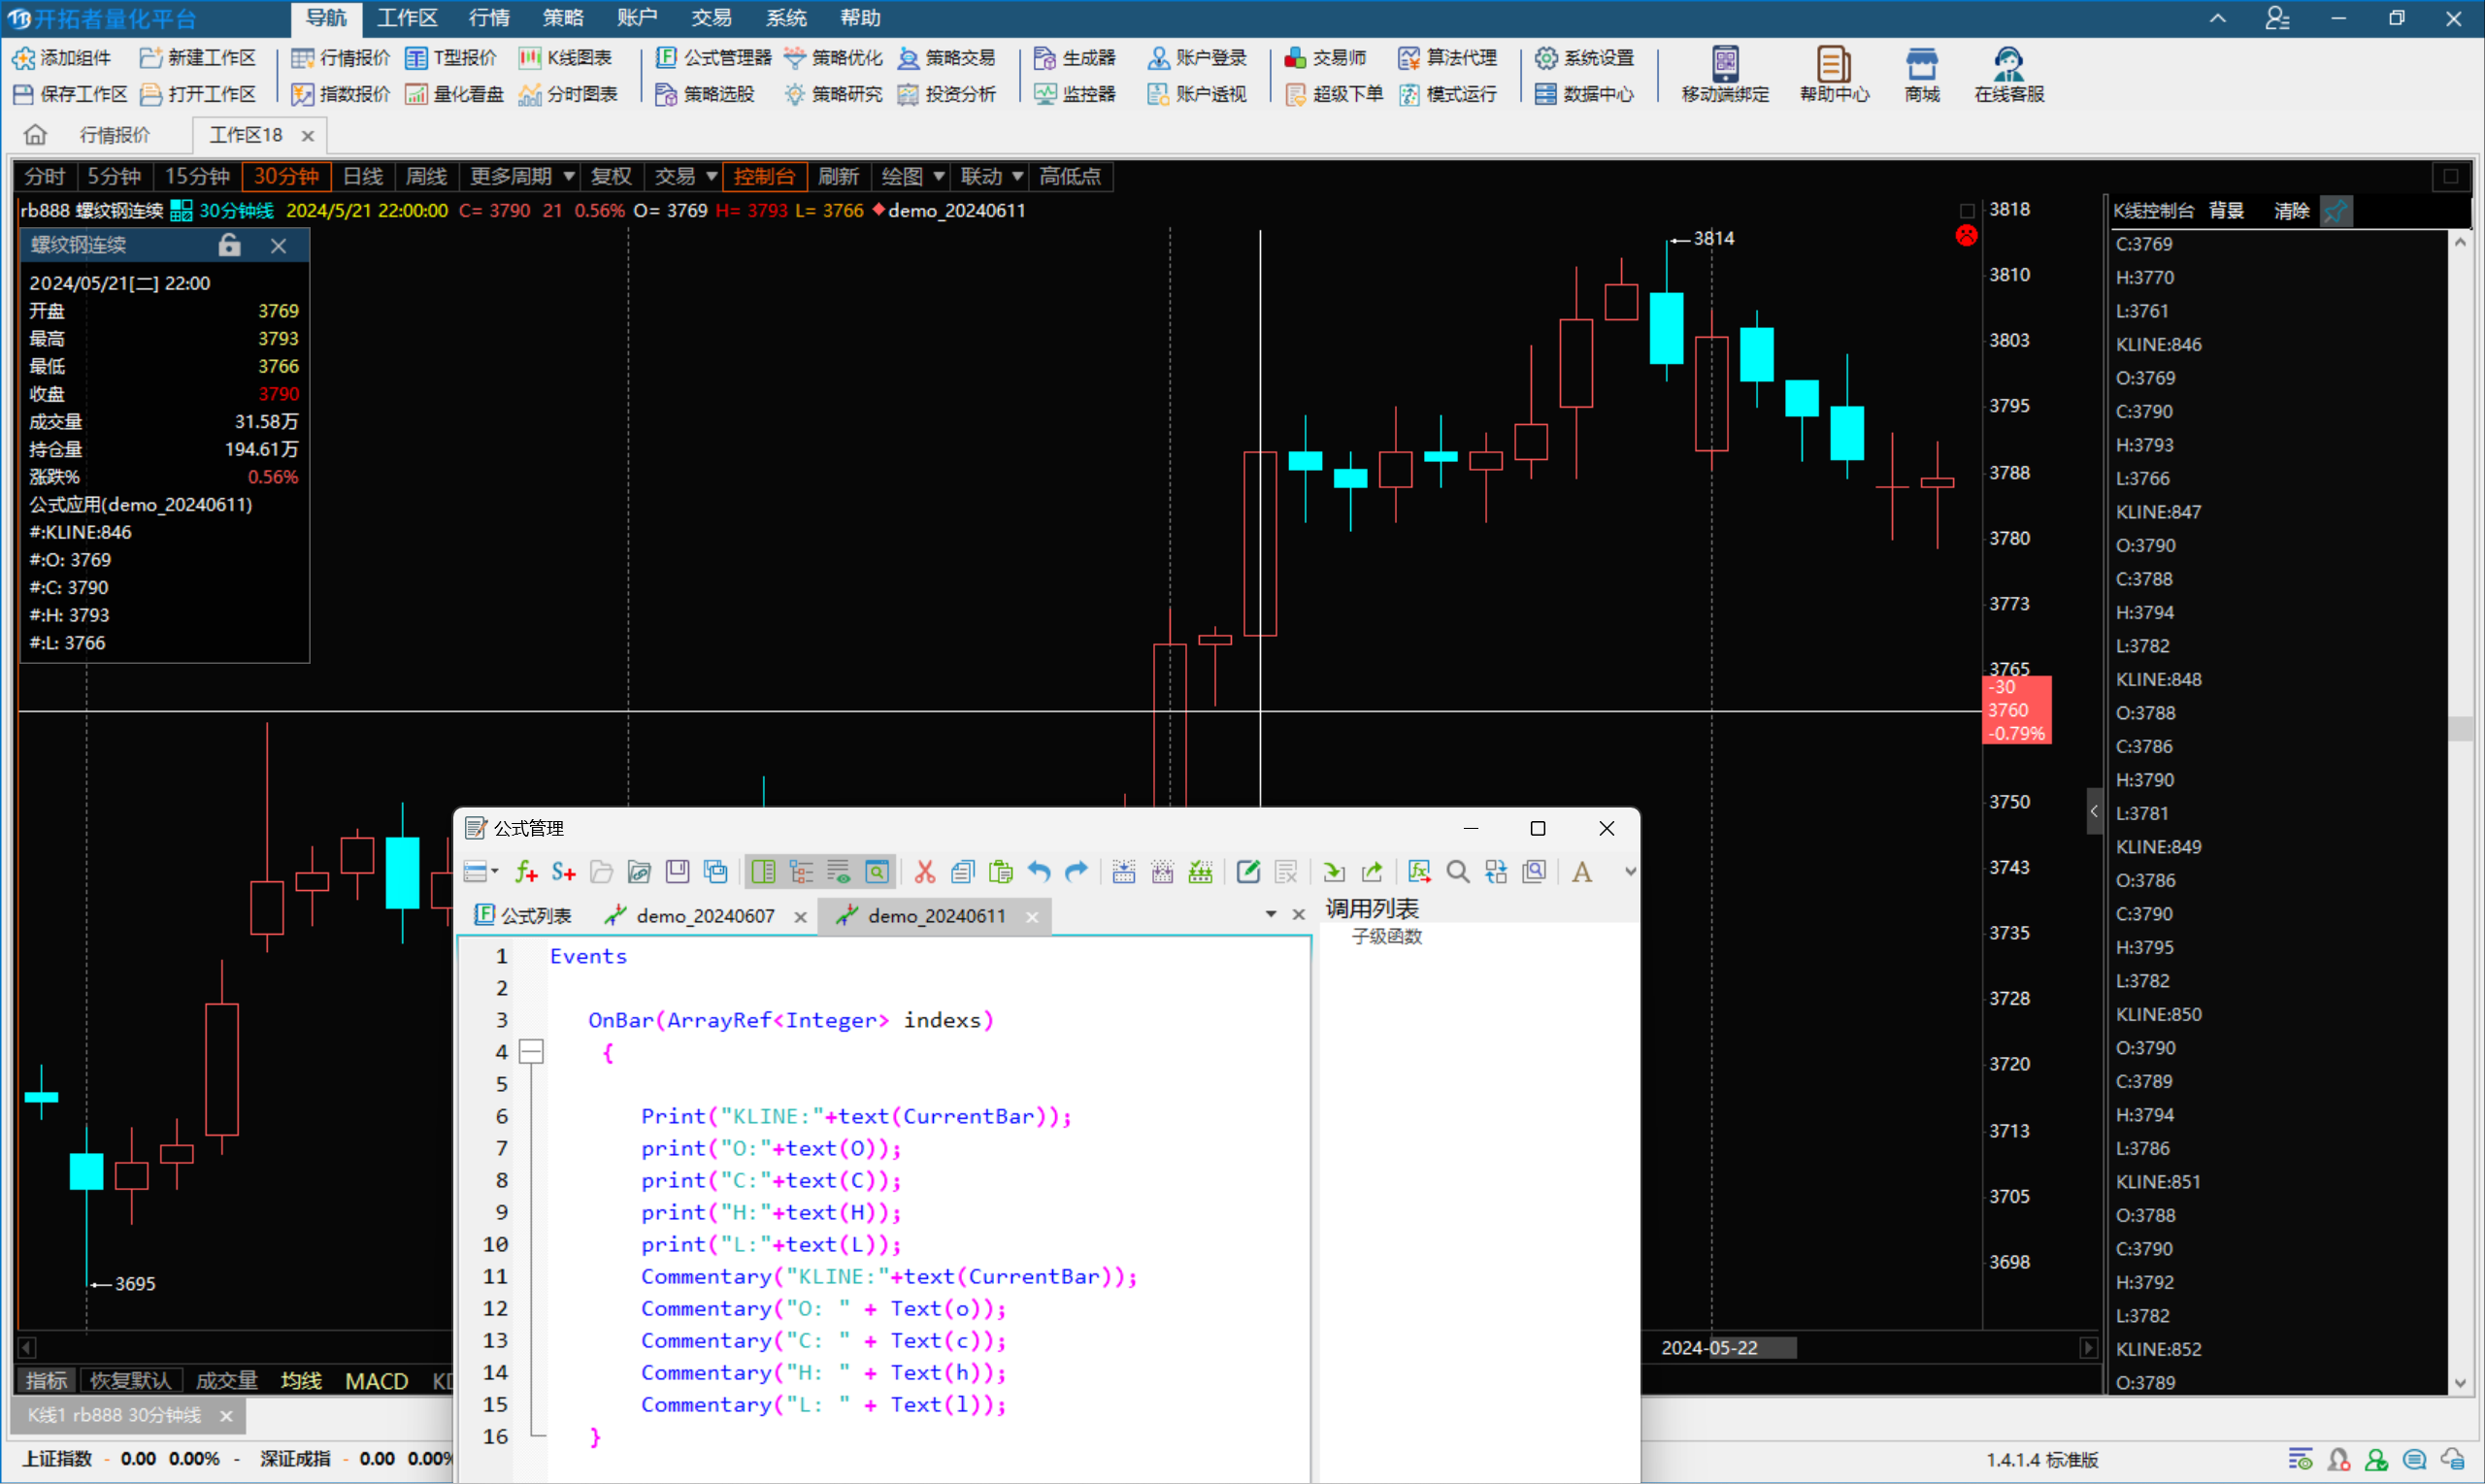
Task: Contact 在线客服 online support
Action: pos(2009,75)
